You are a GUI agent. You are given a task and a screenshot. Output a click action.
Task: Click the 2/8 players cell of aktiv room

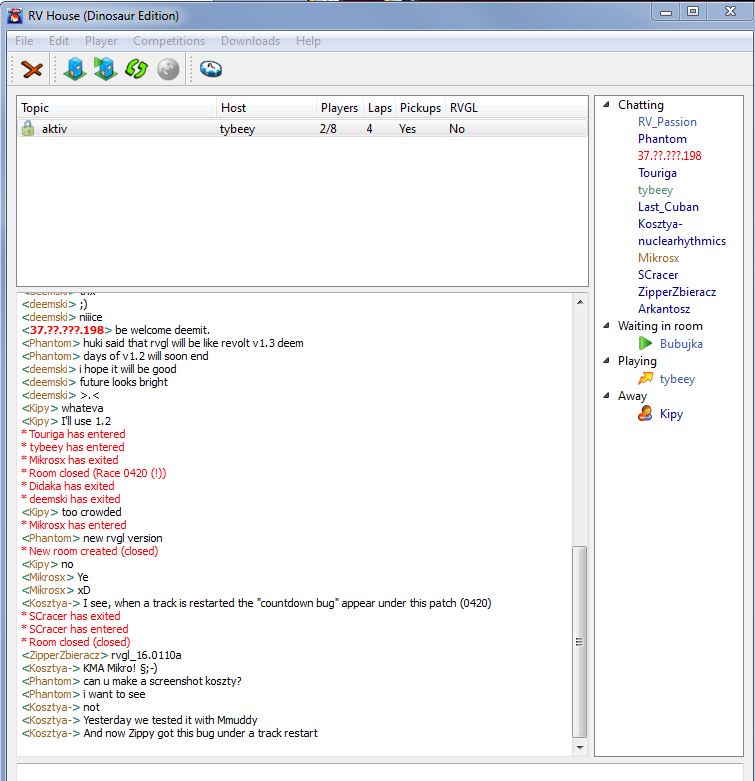(328, 129)
